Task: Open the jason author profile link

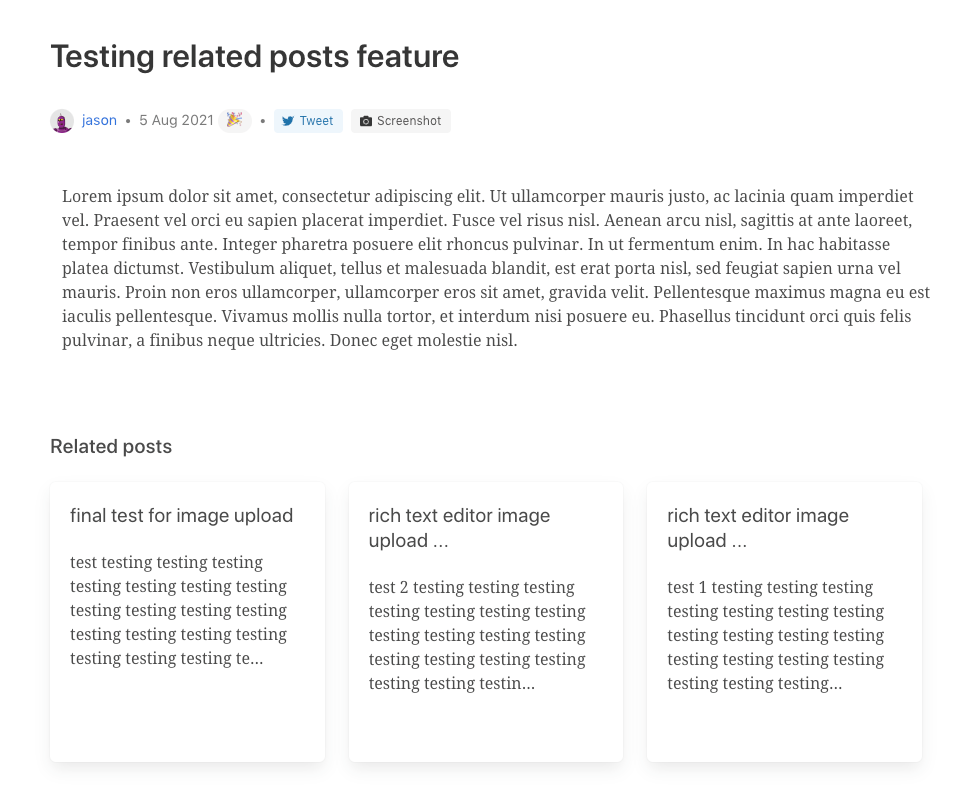Action: [99, 121]
